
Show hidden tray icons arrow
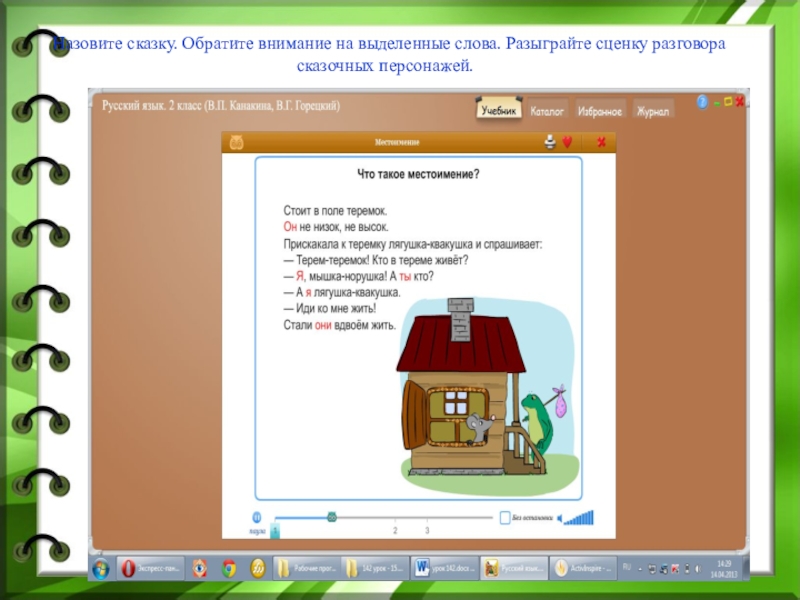[640, 568]
